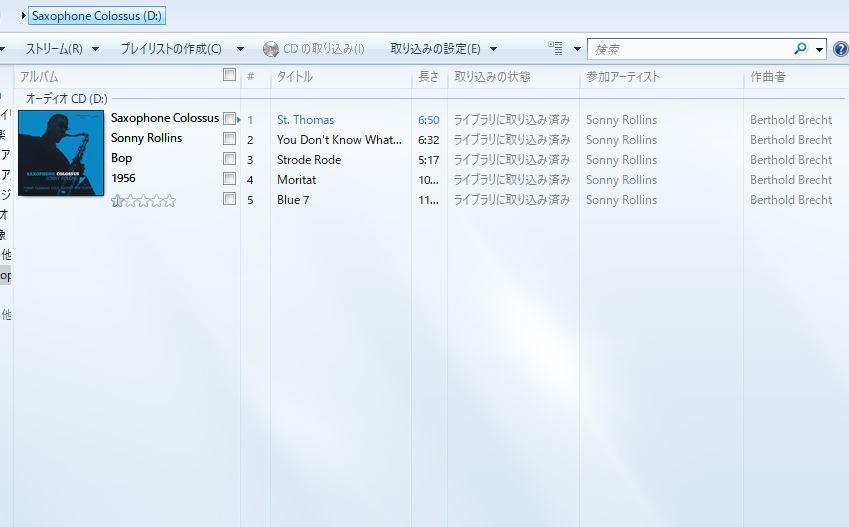
Task: Toggle checkbox for track 1 St. Thomas
Action: 230,119
